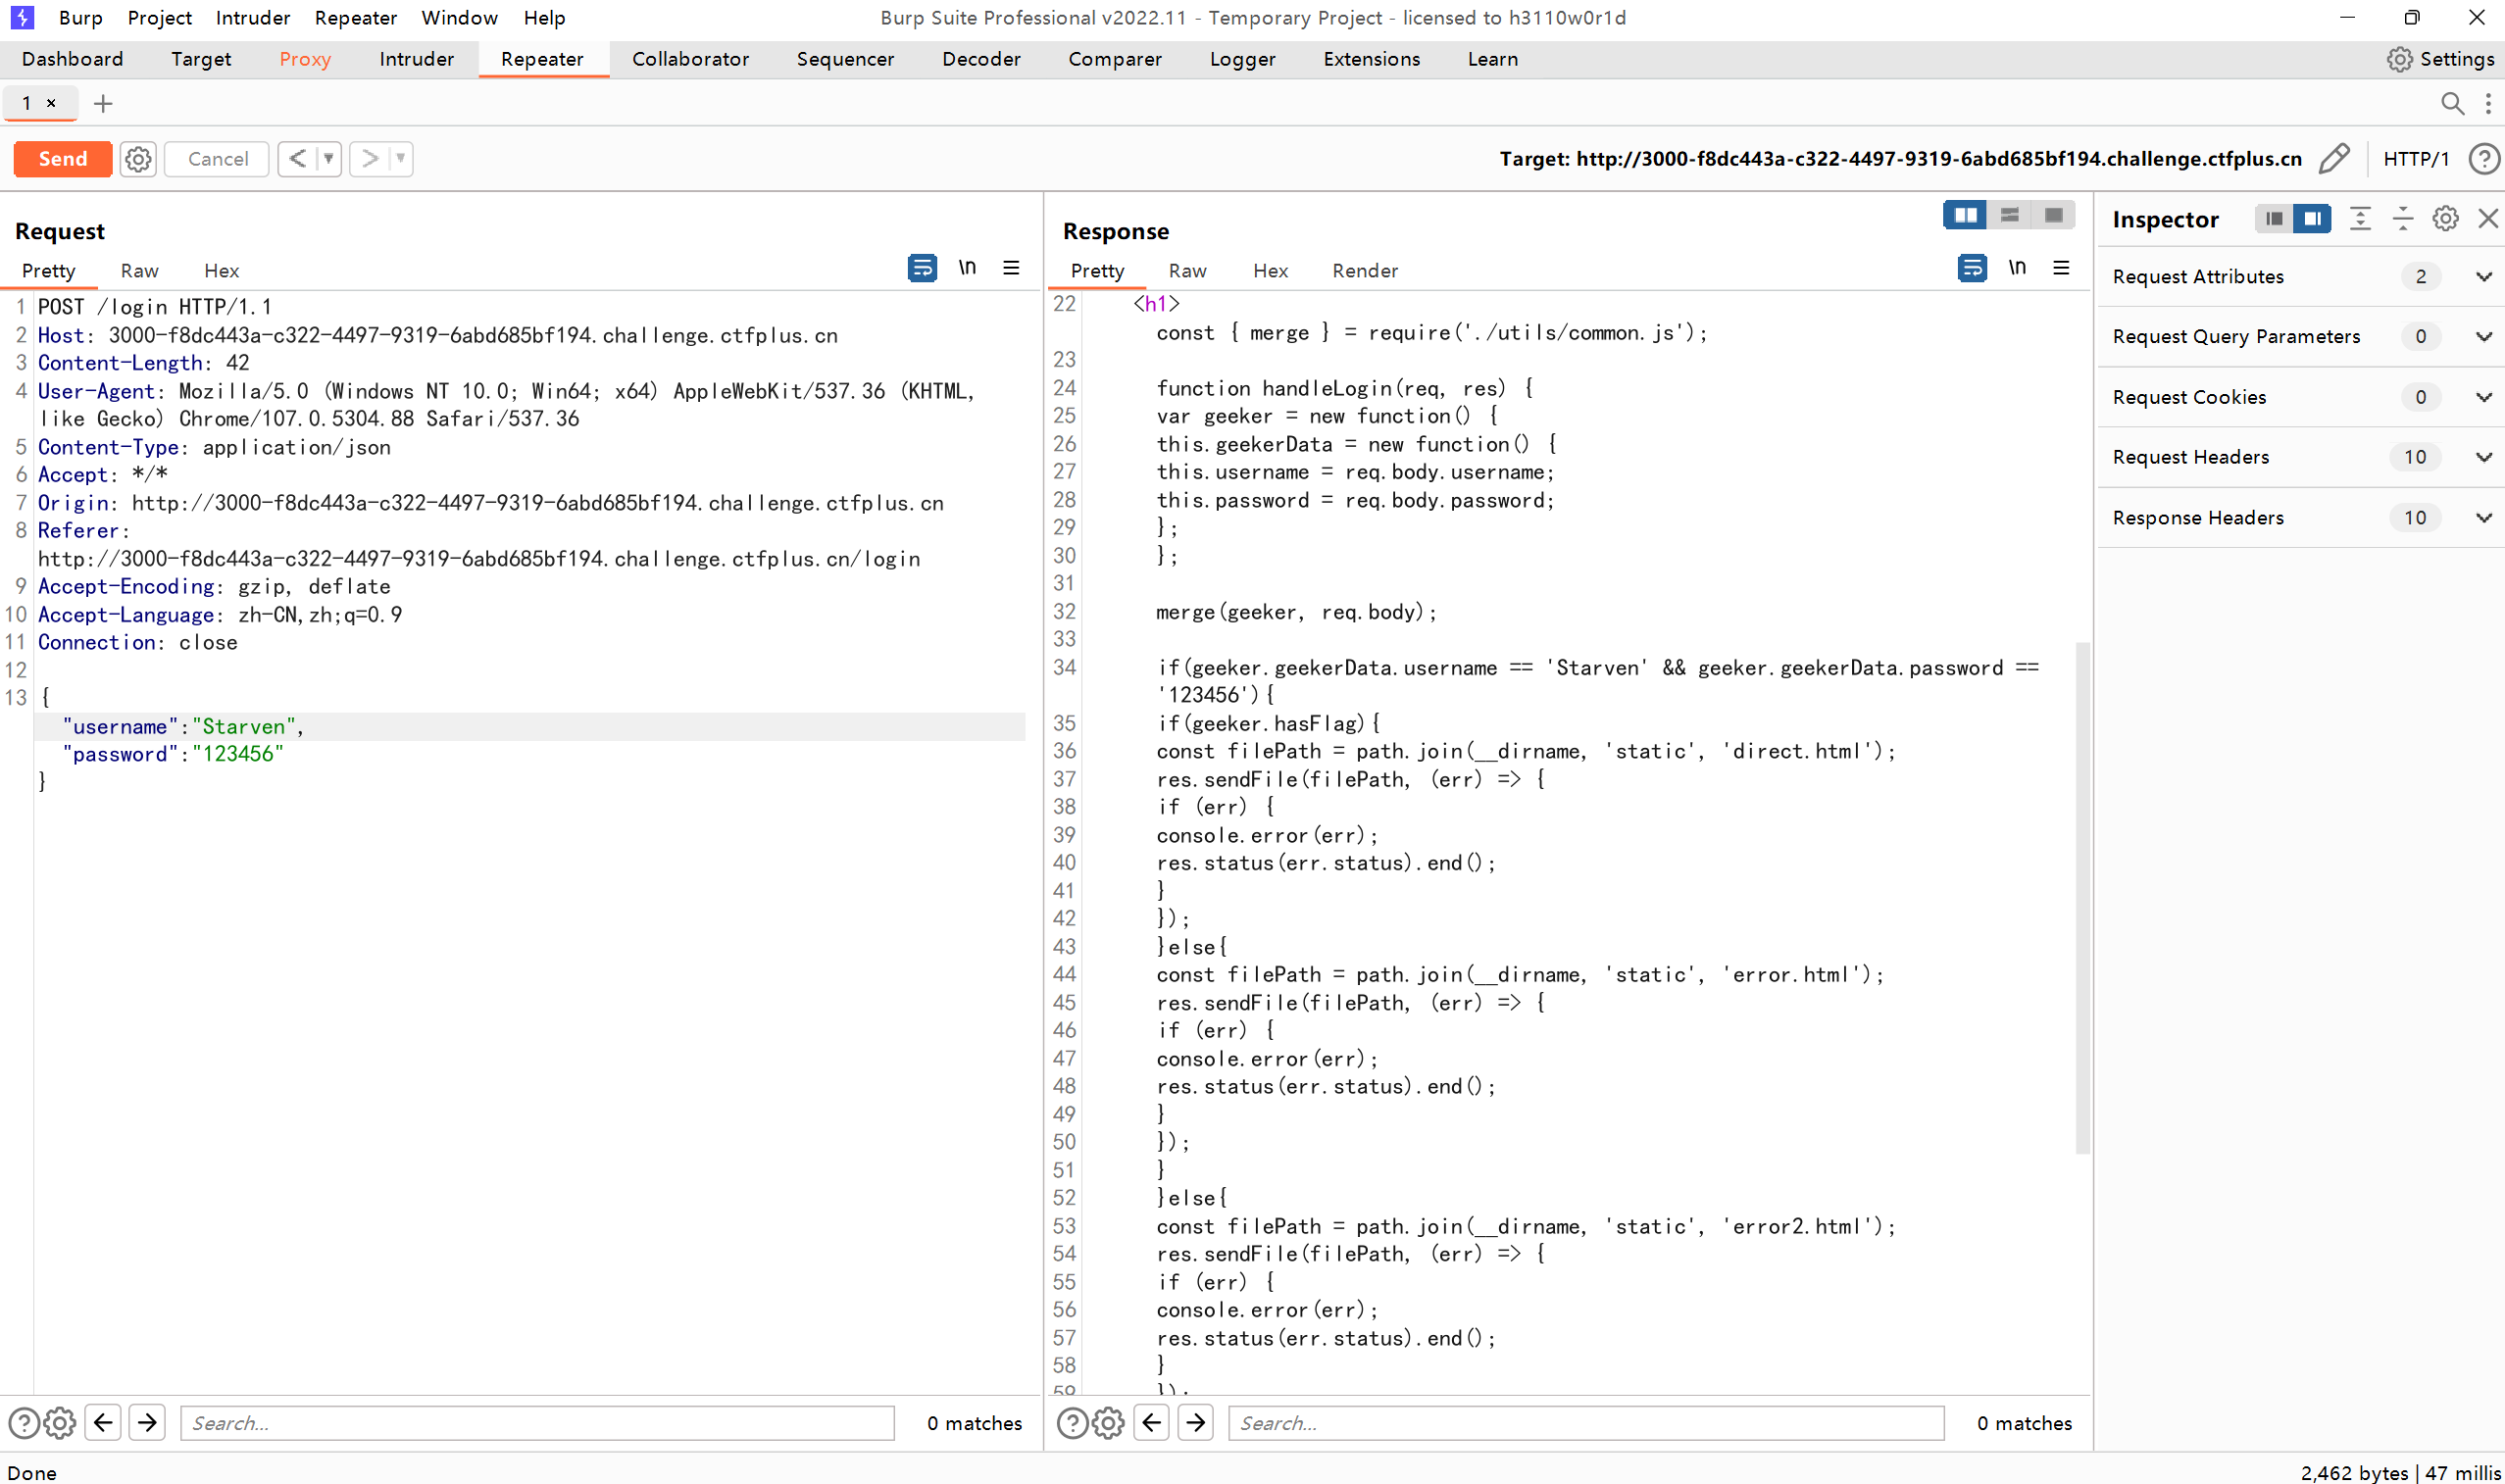Toggle request non-printable characters \n

[x=967, y=268]
